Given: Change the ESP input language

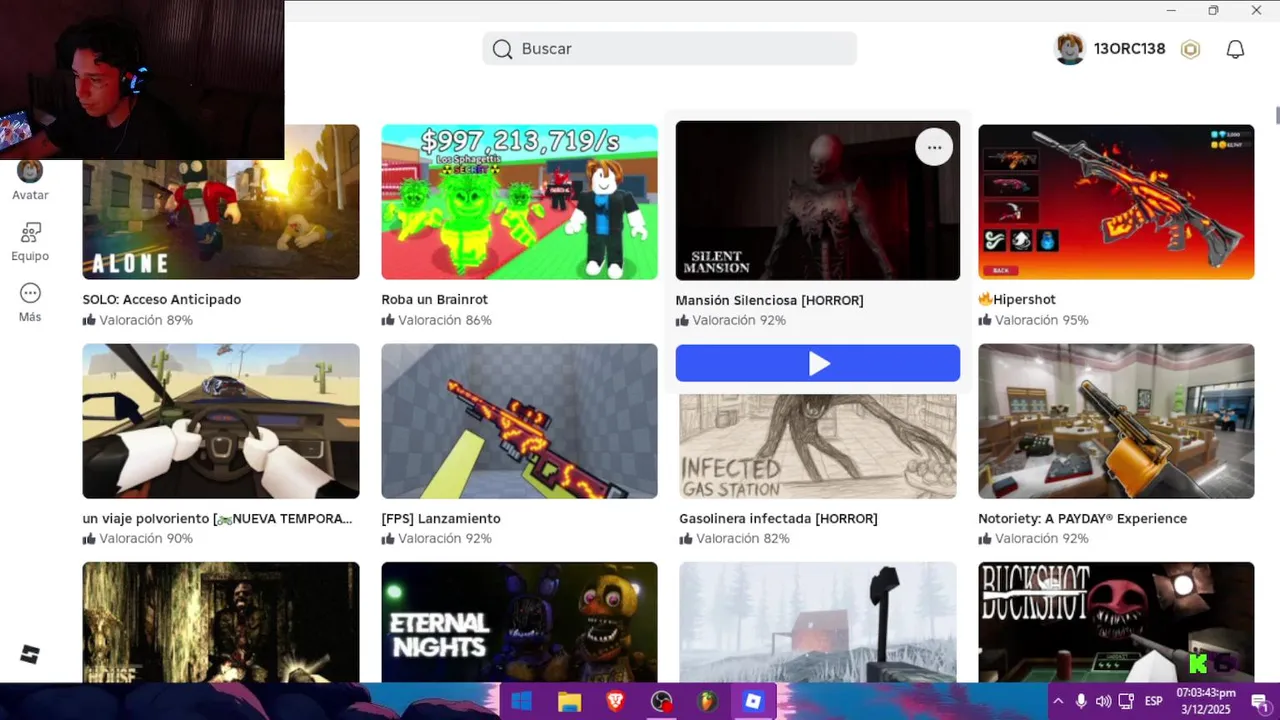Looking at the screenshot, I should point(1153,701).
